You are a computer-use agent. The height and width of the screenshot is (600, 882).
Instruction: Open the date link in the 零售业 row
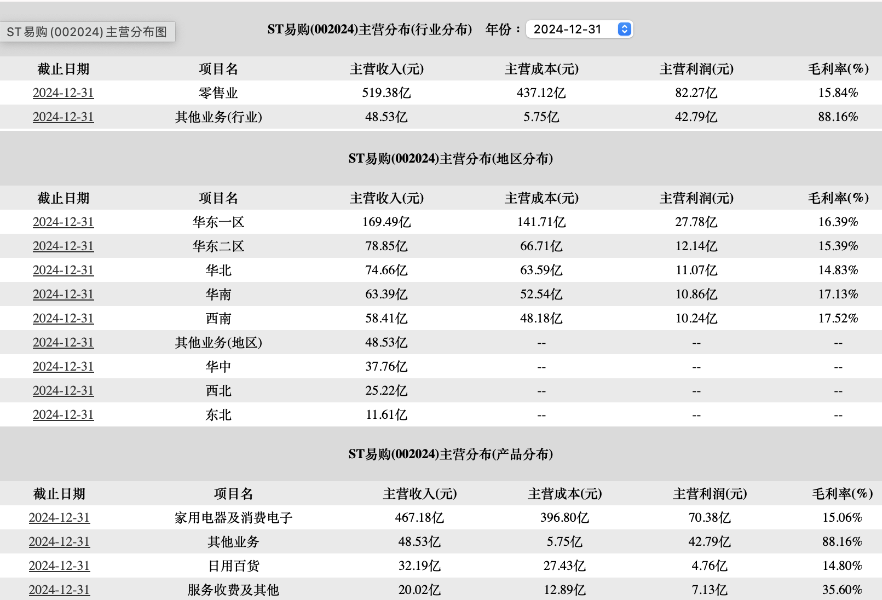[63, 93]
